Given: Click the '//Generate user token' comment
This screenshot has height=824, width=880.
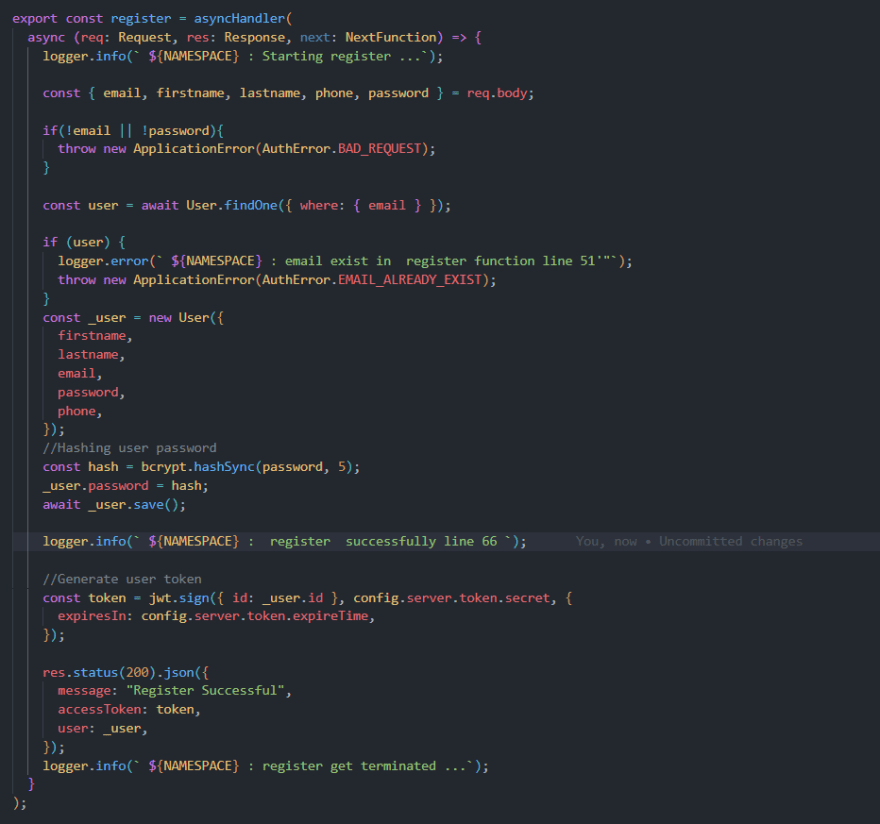Looking at the screenshot, I should pos(122,579).
